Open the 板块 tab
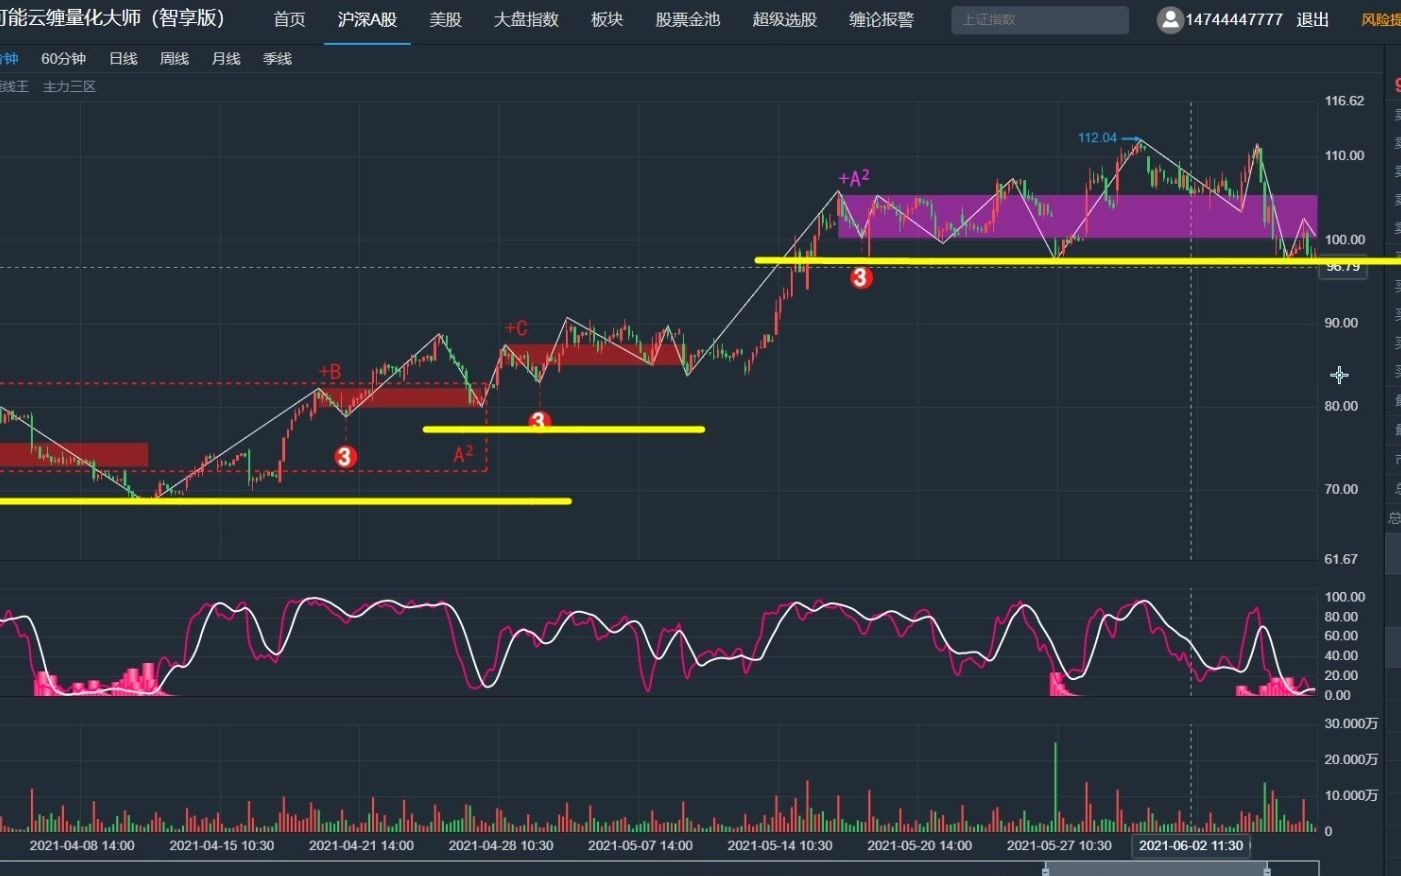The width and height of the screenshot is (1401, 876). 607,20
